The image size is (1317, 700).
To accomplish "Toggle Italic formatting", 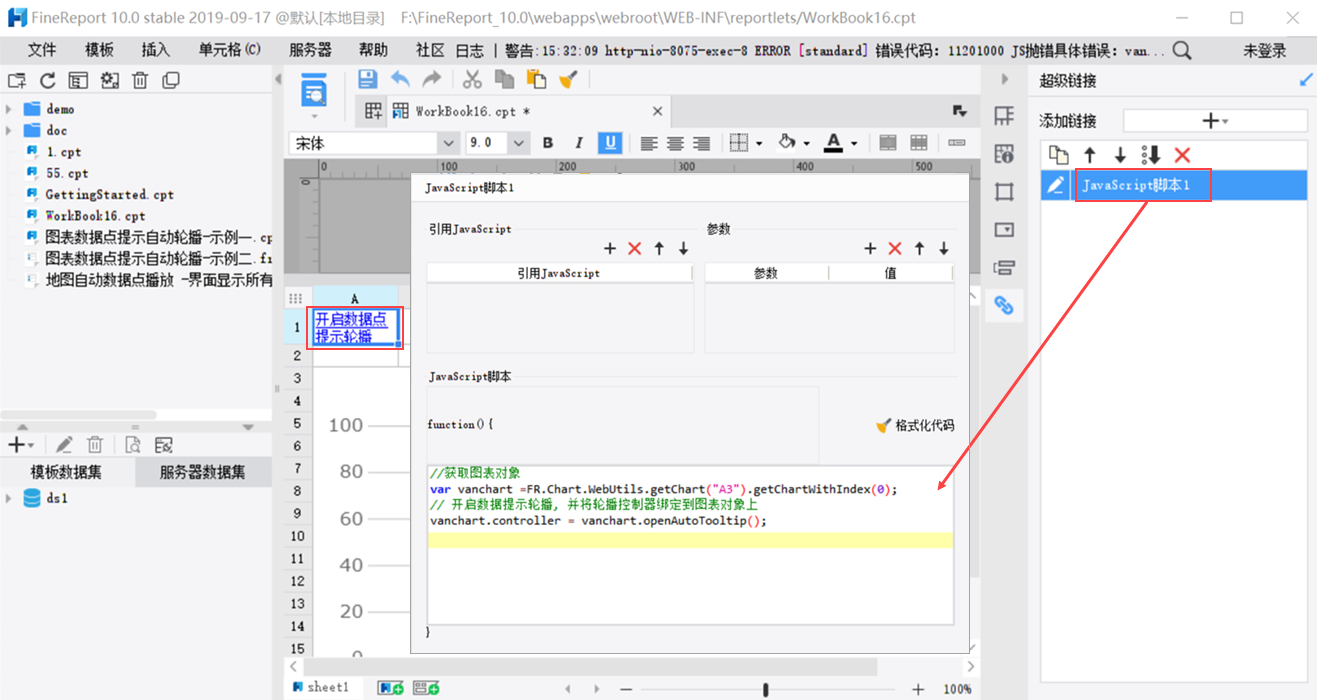I will (578, 143).
